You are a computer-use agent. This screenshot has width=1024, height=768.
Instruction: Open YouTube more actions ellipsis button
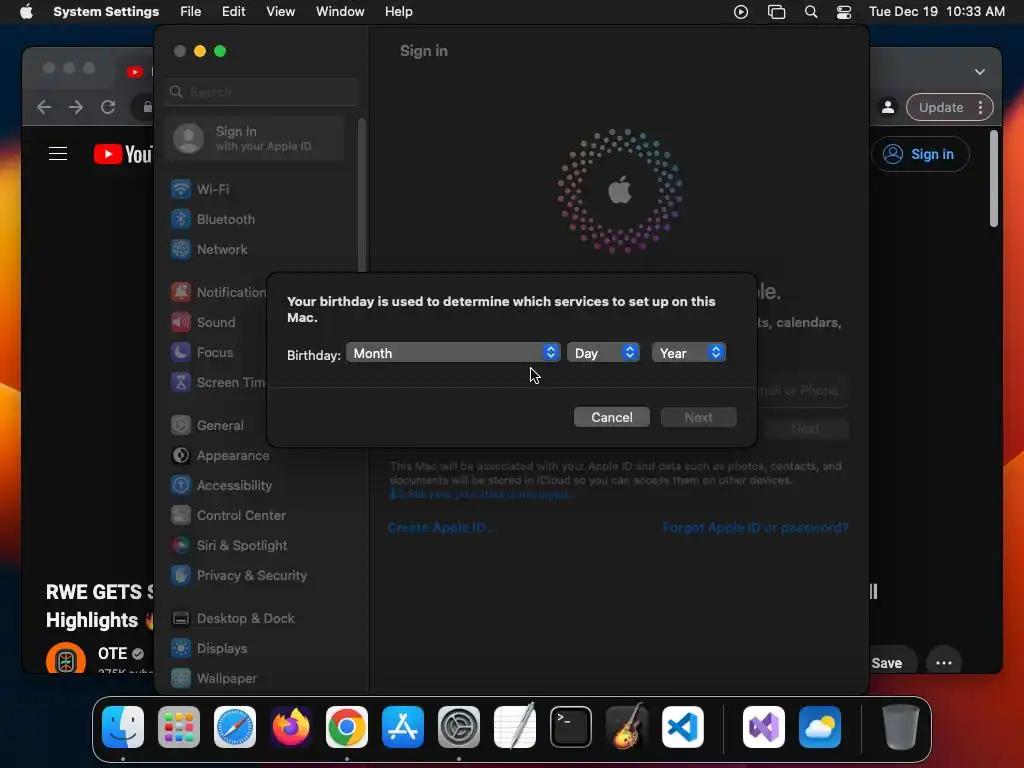tap(944, 663)
